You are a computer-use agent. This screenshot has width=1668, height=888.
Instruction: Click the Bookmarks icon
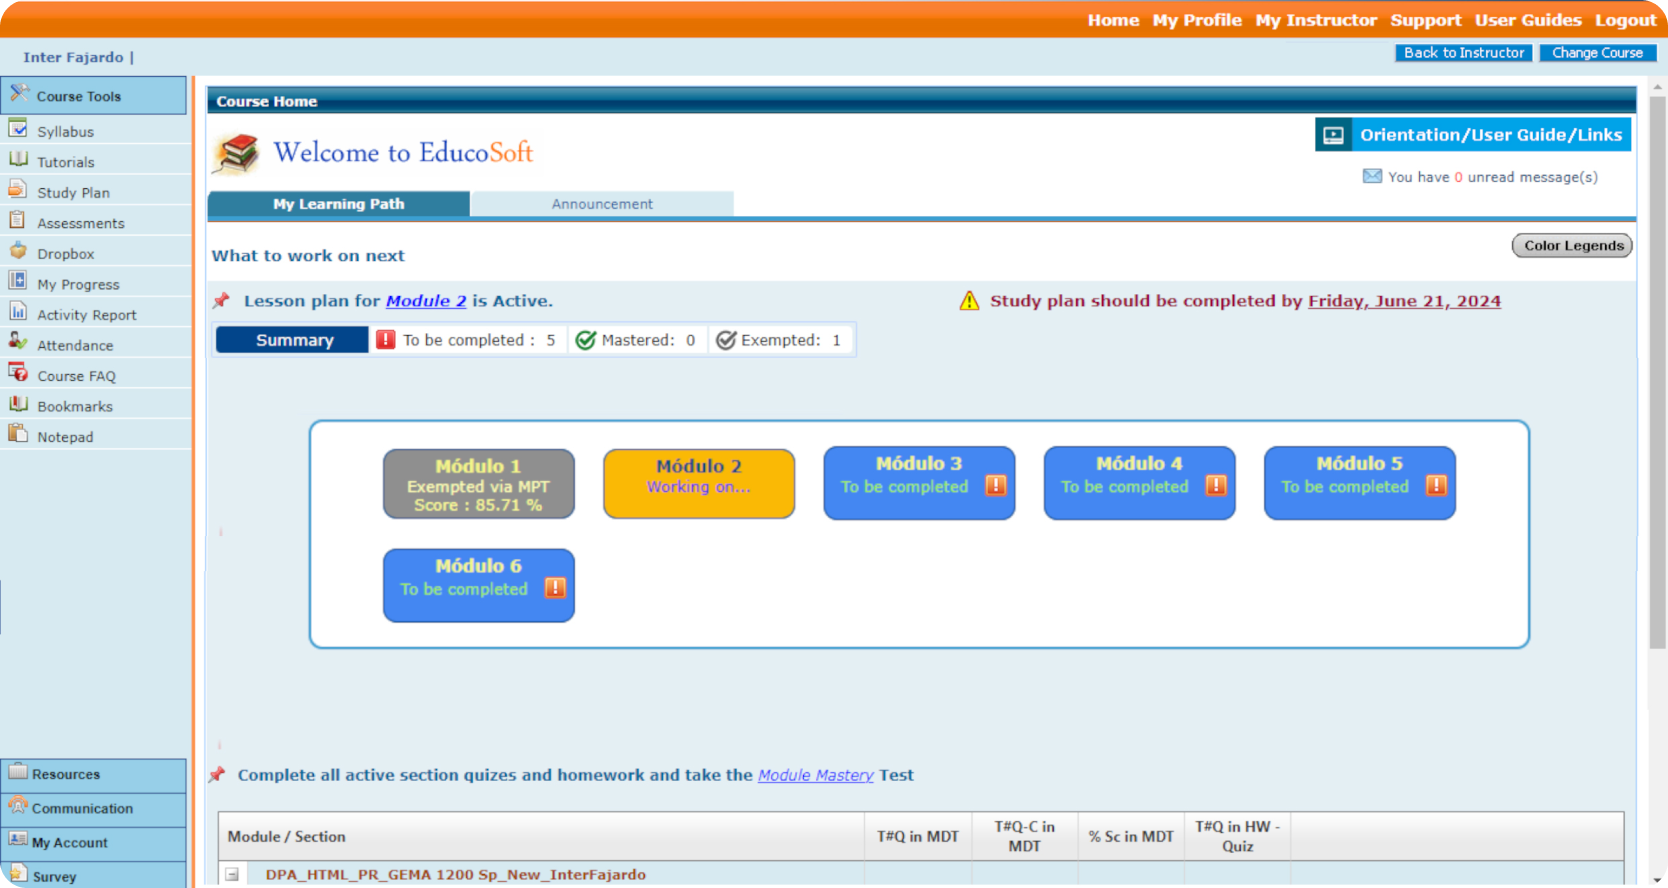pos(18,404)
